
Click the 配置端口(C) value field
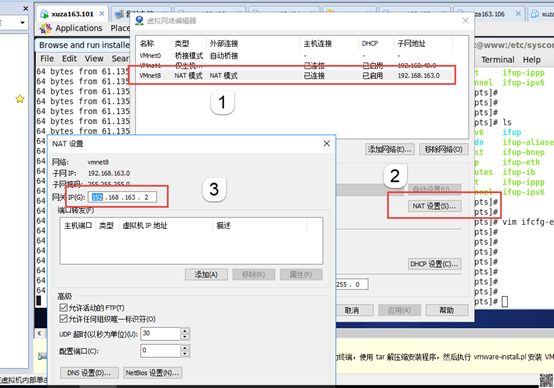pos(160,351)
